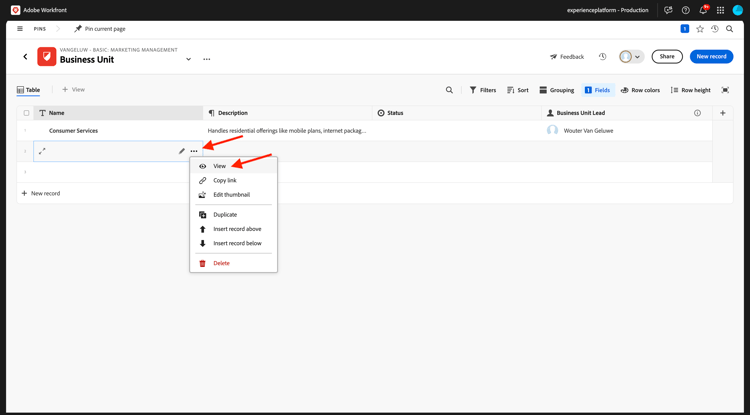Open the main hamburger menu
This screenshot has height=415, width=750.
pos(20,29)
